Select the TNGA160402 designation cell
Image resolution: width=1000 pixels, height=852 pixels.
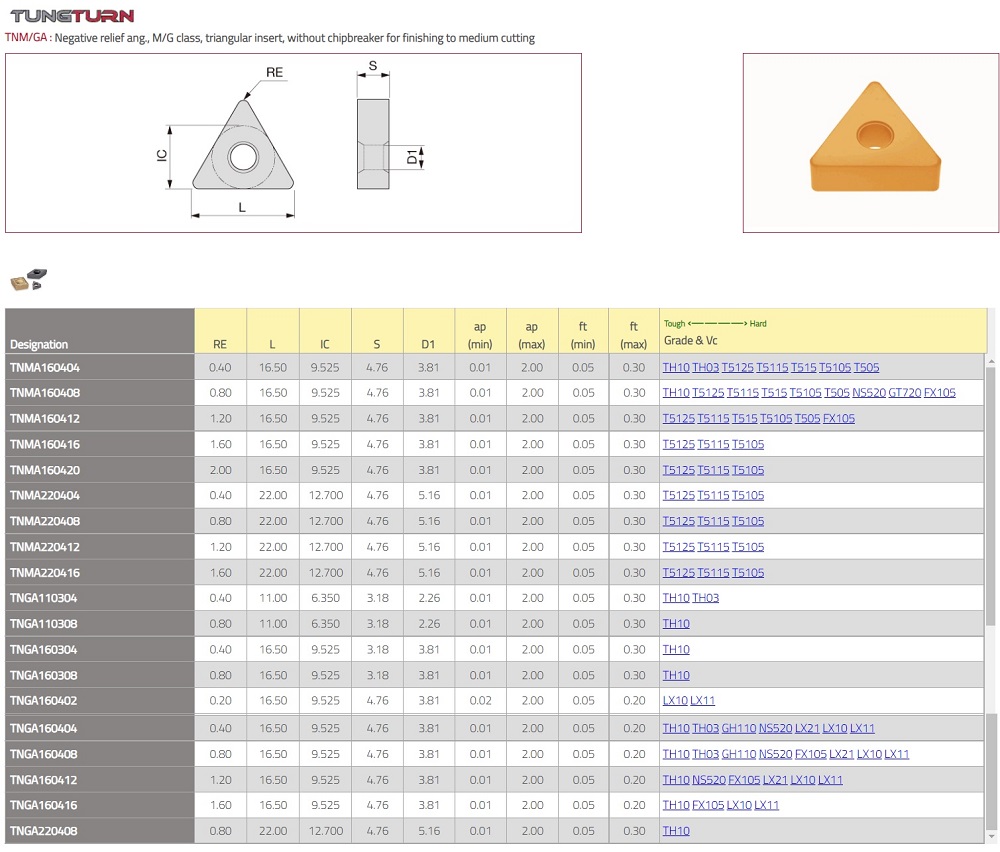click(99, 701)
